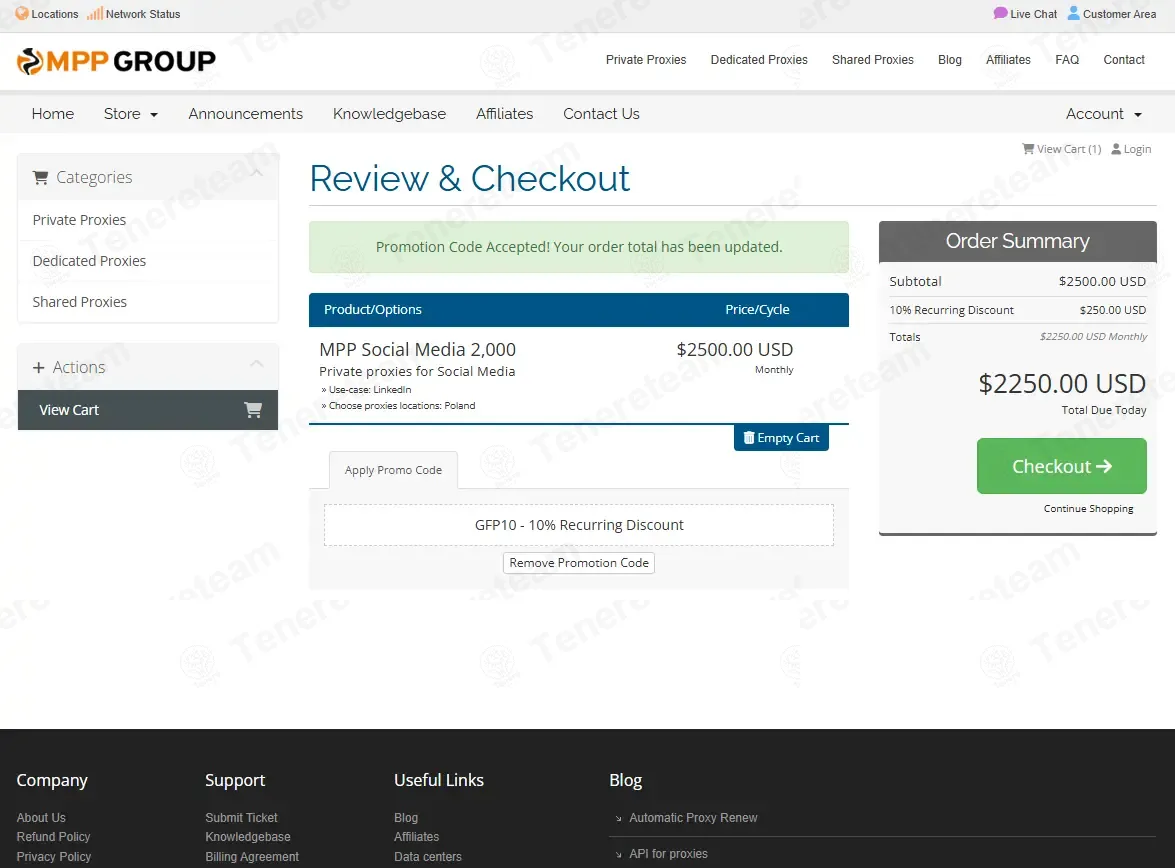Open the Account dropdown menu
This screenshot has width=1175, height=868.
click(x=1104, y=114)
